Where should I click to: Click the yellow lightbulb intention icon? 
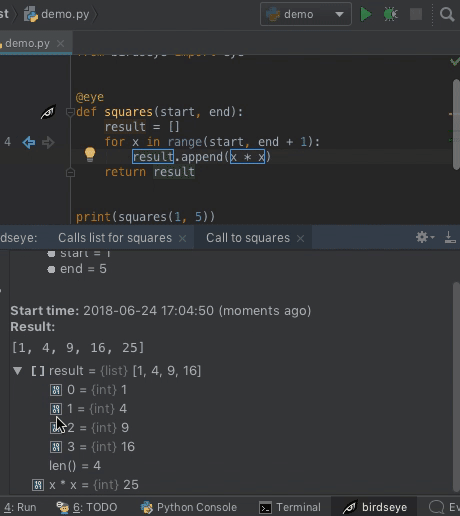(x=90, y=155)
